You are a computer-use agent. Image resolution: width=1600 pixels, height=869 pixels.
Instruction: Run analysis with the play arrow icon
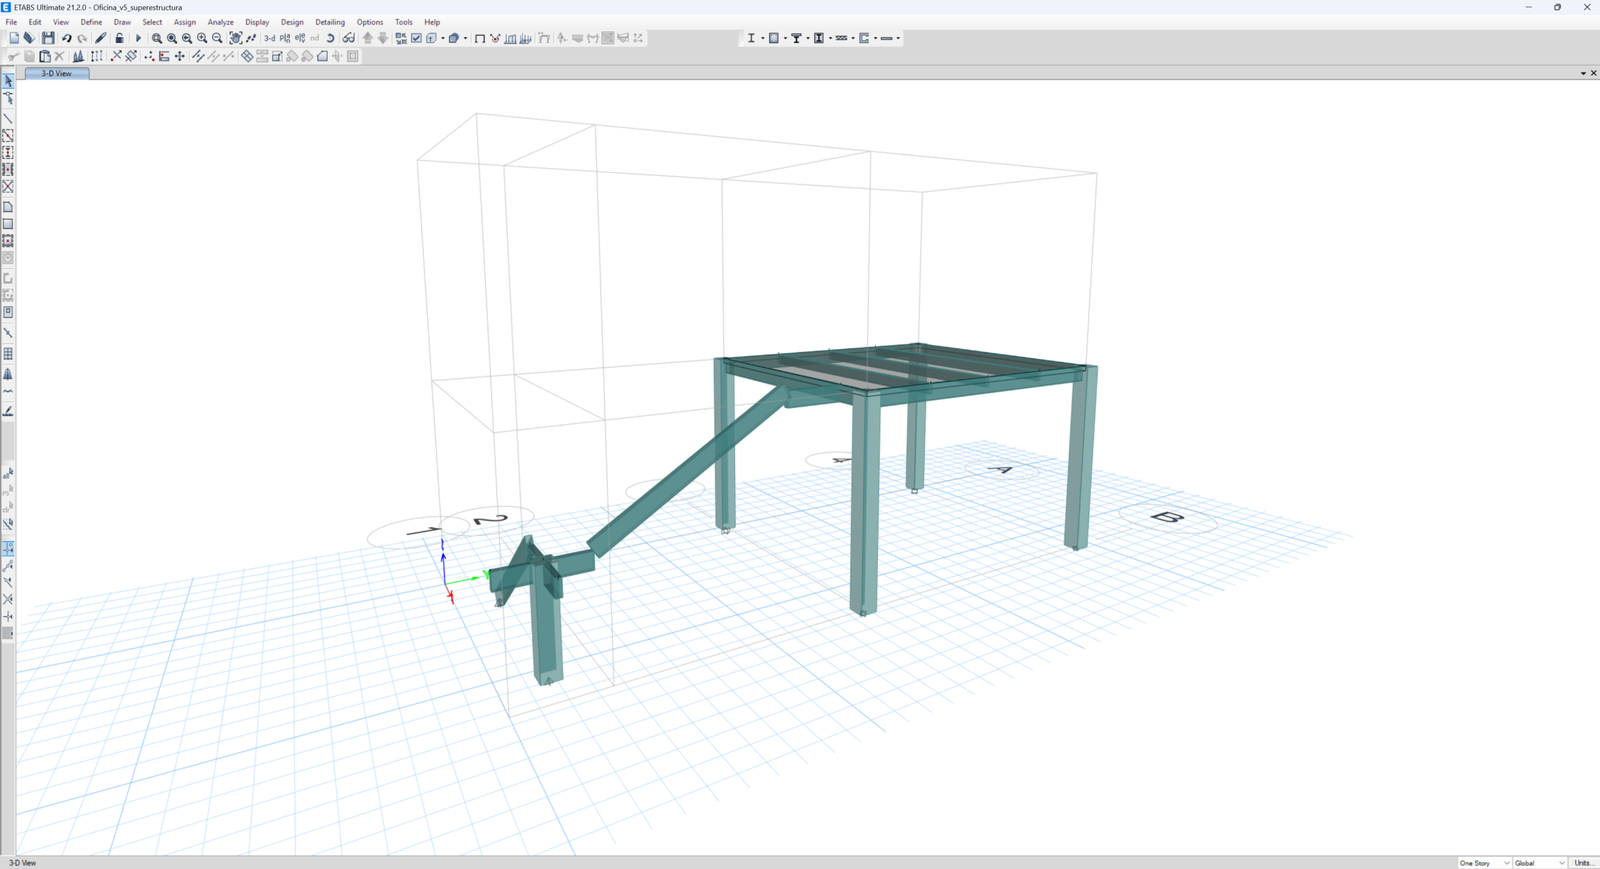click(x=138, y=38)
